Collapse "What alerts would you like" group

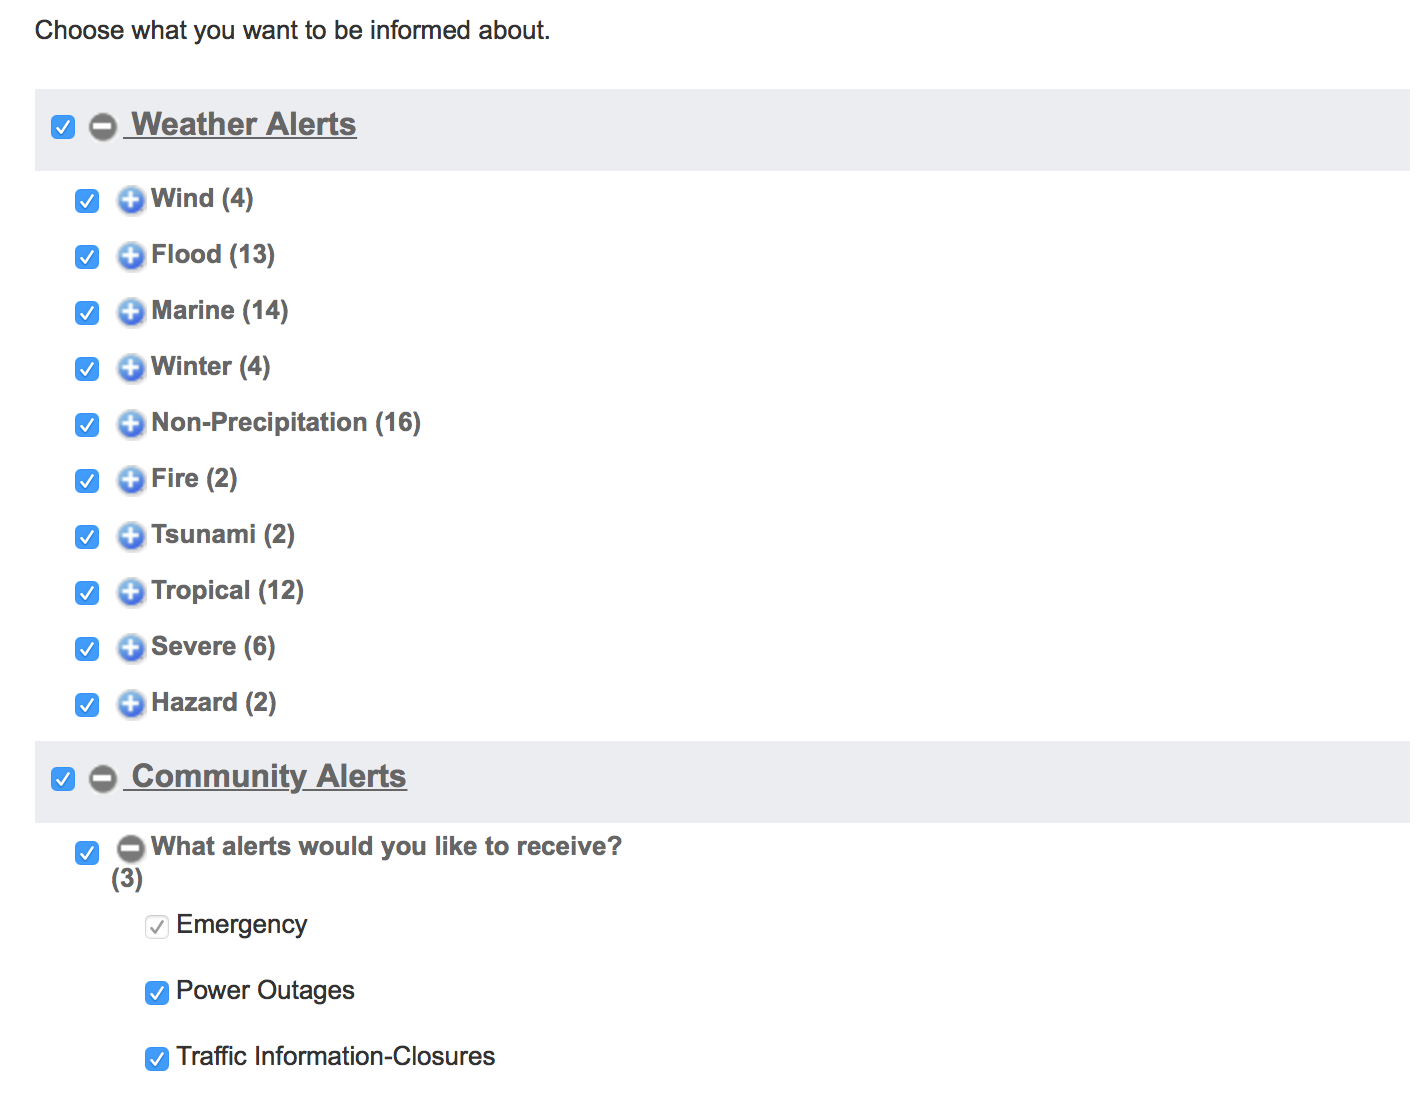point(131,850)
